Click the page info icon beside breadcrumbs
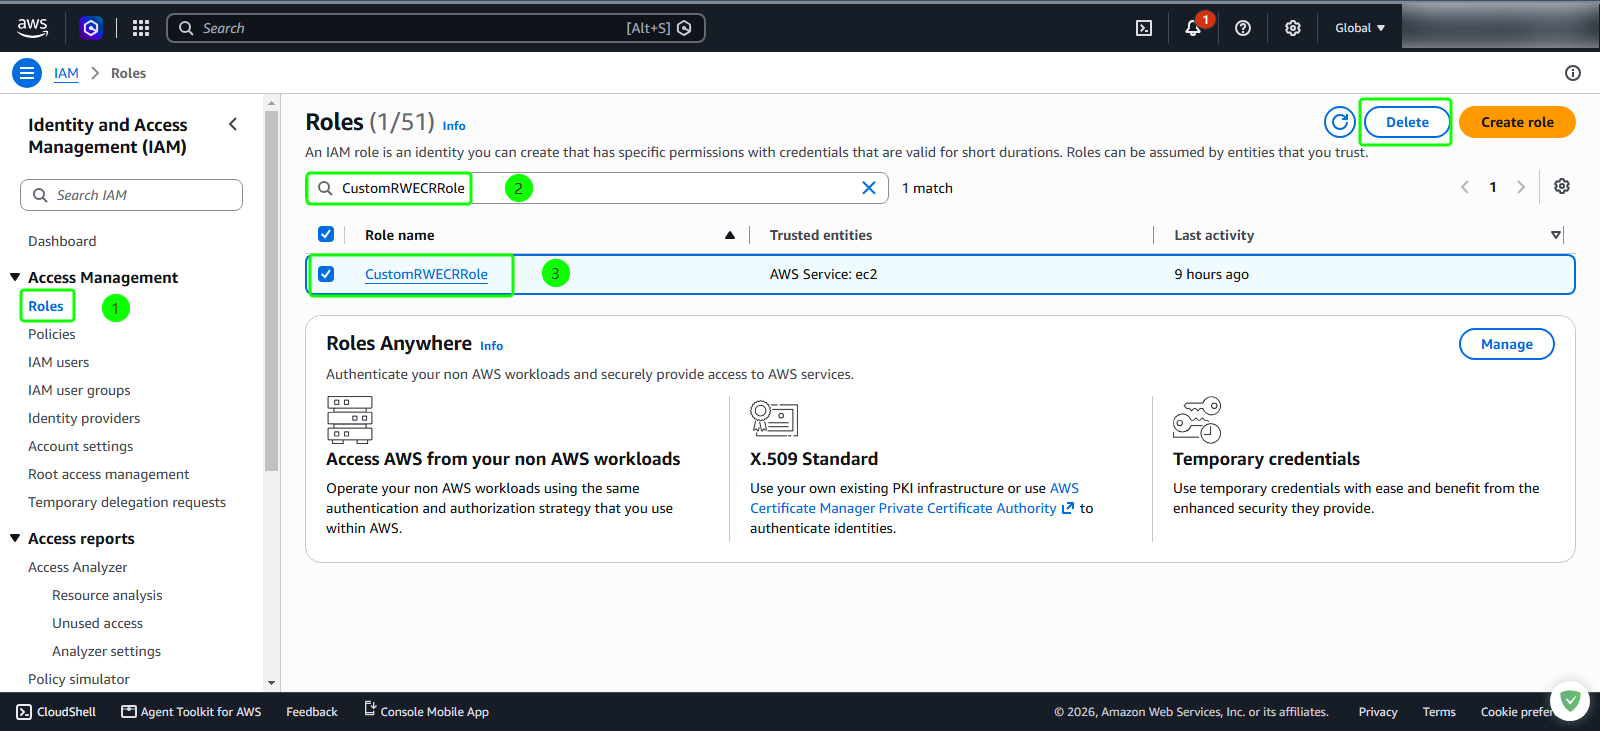Screen dimensions: 1600x731 (x=1573, y=73)
